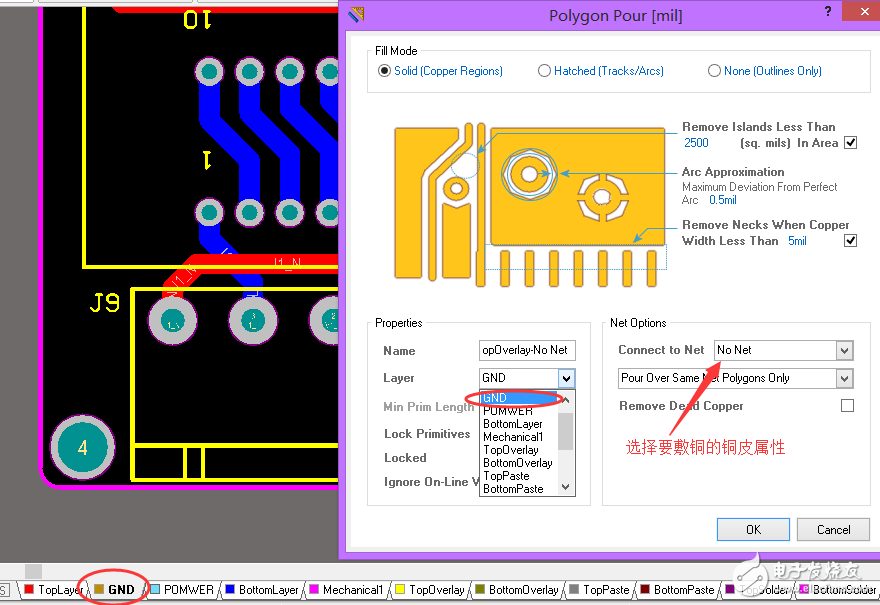The height and width of the screenshot is (605, 880).
Task: Click dark red BottomPaste color swatch
Action: [645, 589]
